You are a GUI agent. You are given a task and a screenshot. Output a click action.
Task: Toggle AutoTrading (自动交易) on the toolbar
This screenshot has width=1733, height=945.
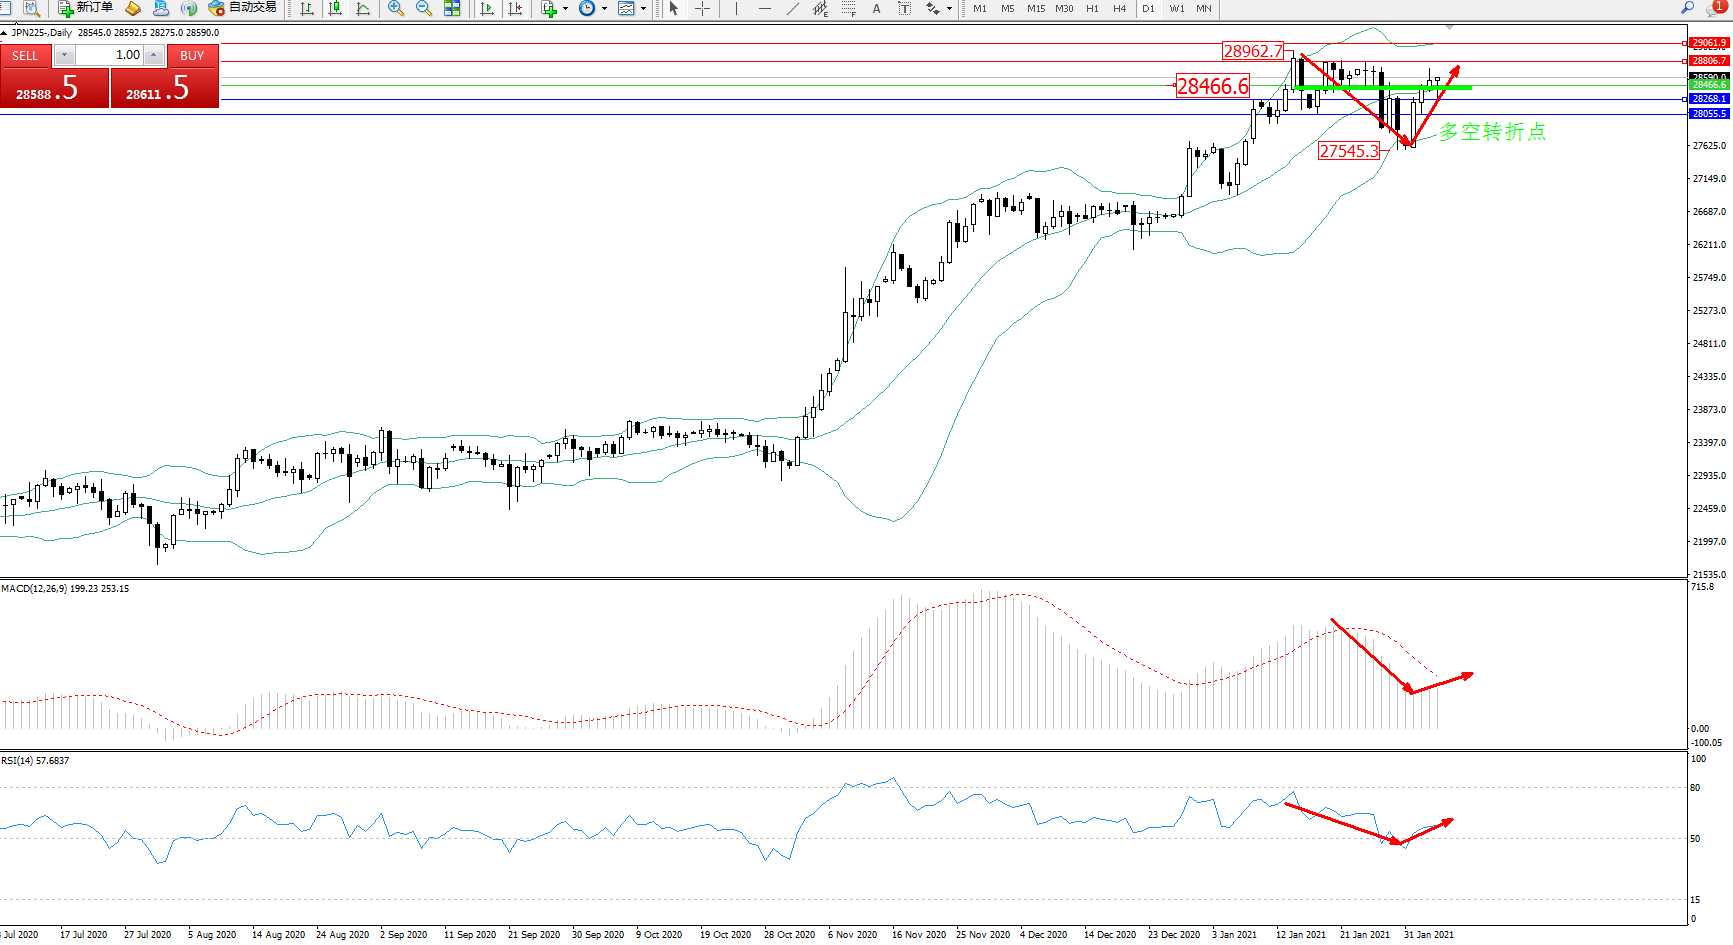tap(242, 8)
